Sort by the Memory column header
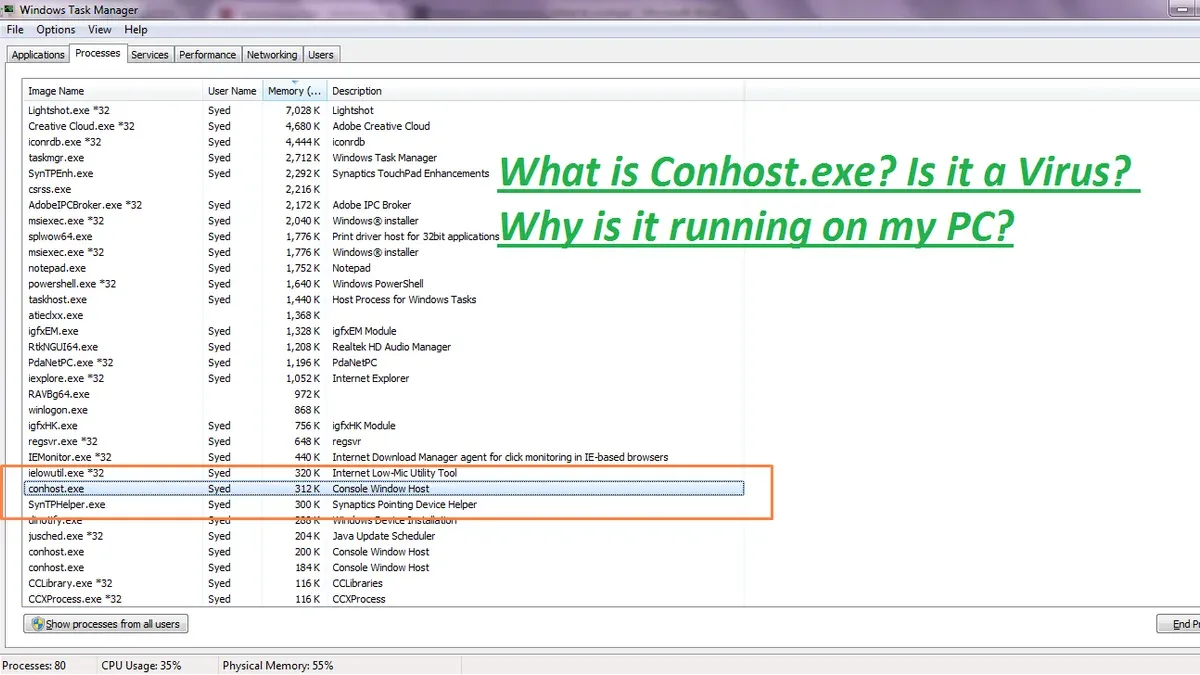This screenshot has height=675, width=1200. point(294,91)
